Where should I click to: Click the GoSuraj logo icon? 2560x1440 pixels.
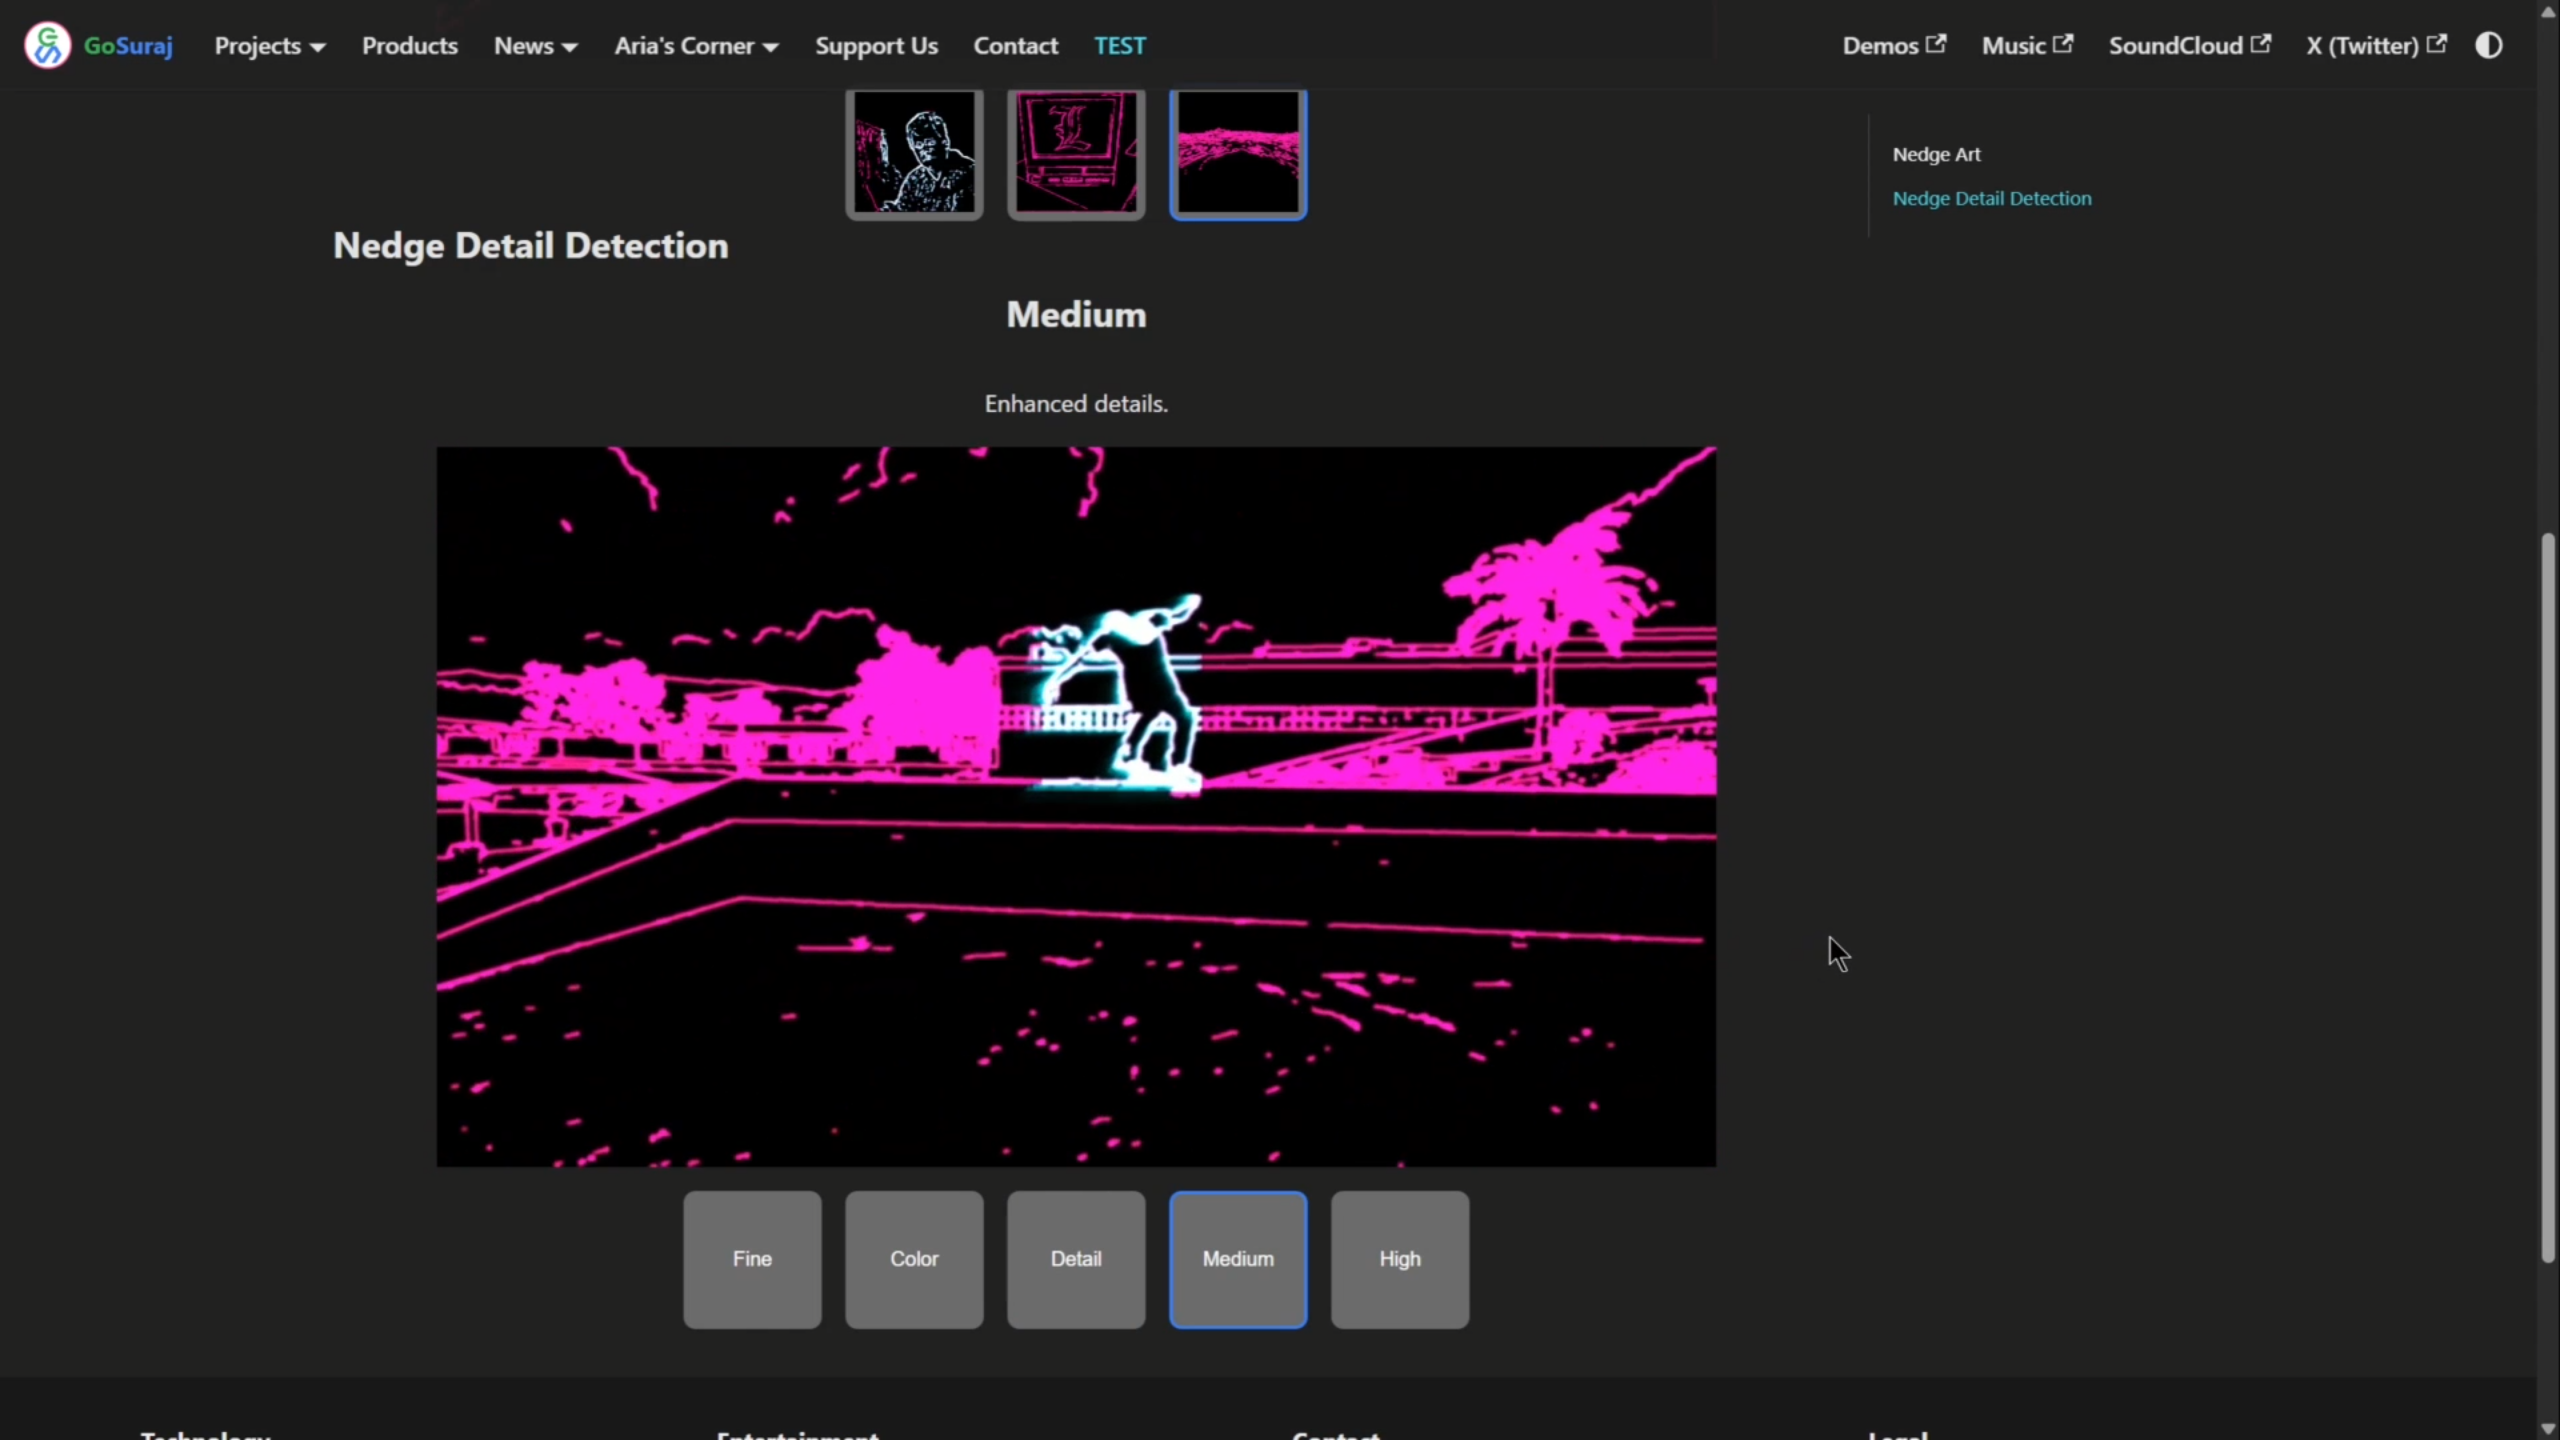(x=47, y=46)
